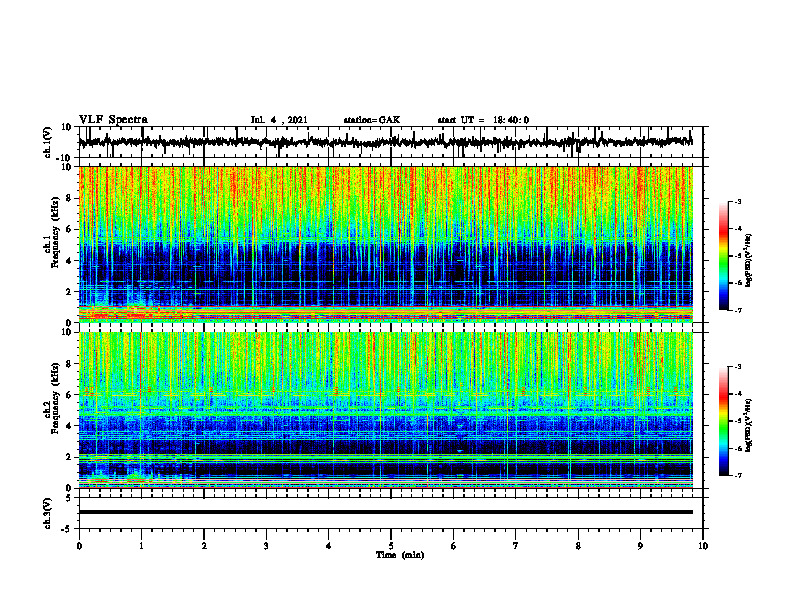Screen dimensions: 792x612
Task: Click the "8" kHz tick of ch.1 spectrogram
Action: click(69, 198)
